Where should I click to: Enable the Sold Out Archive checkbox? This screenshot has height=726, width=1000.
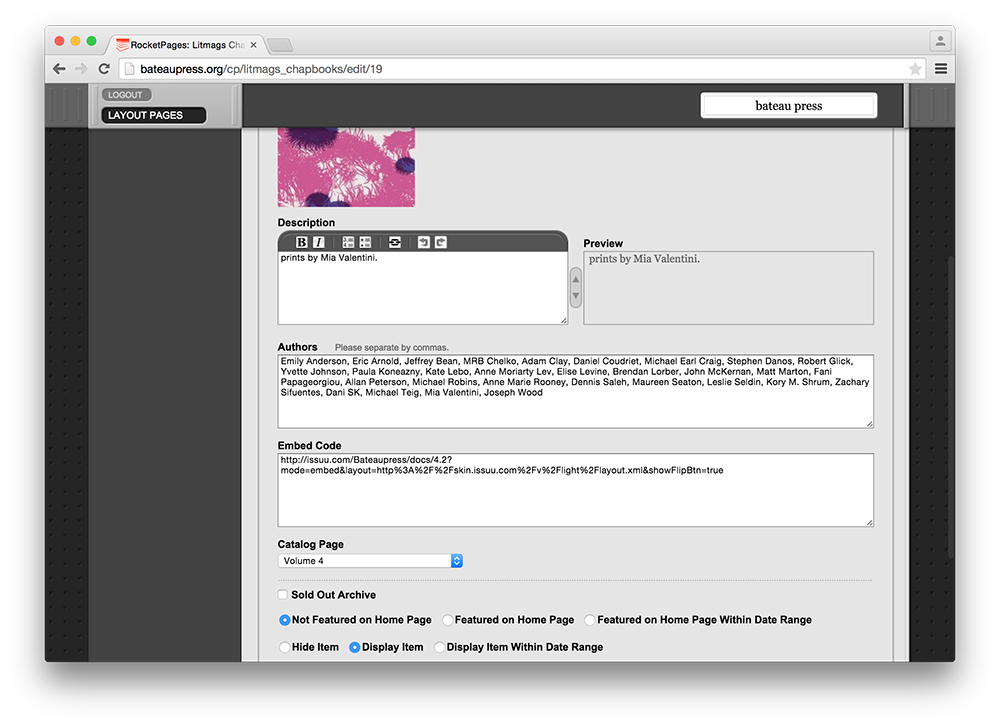point(284,595)
